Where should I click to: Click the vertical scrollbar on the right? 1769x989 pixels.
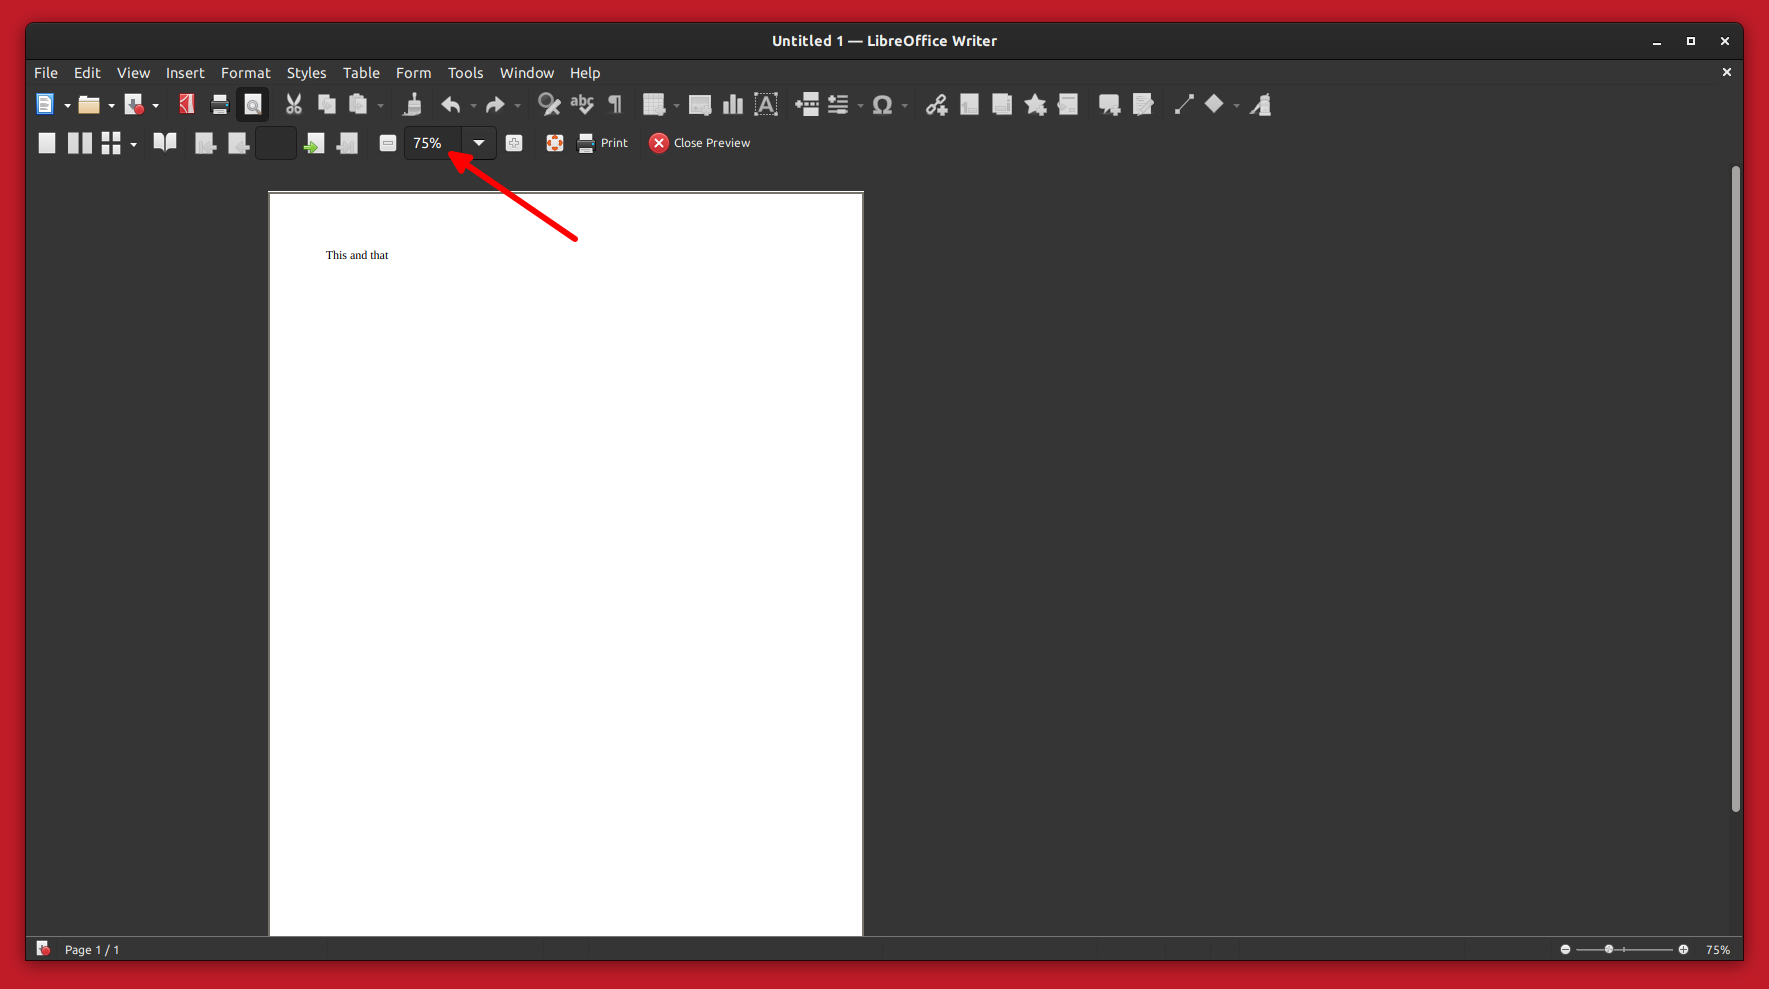(1735, 488)
